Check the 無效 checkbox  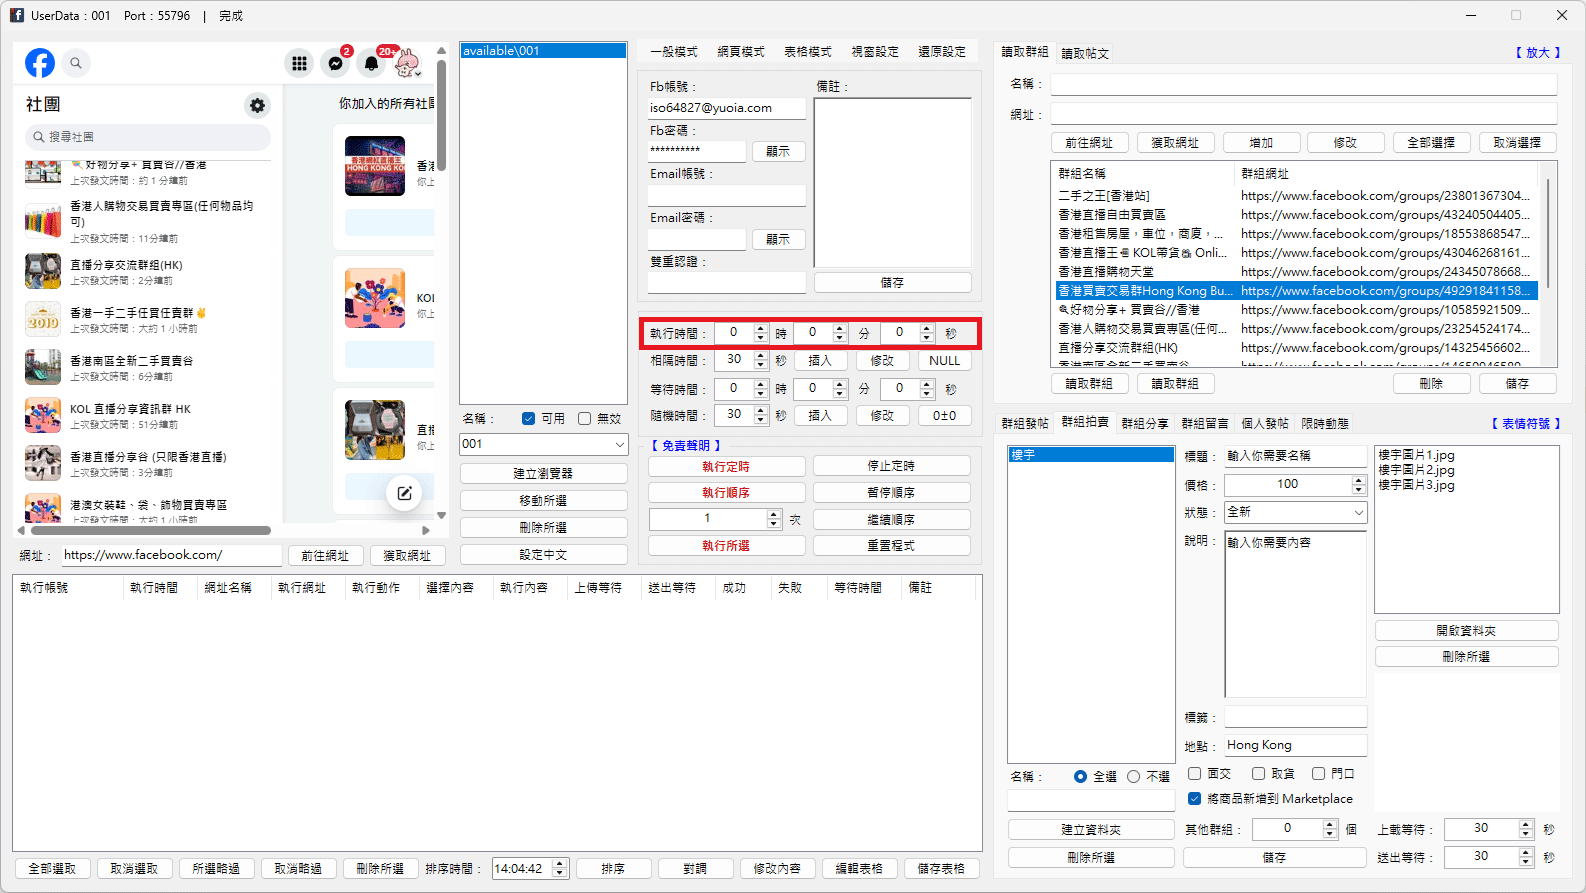point(584,419)
